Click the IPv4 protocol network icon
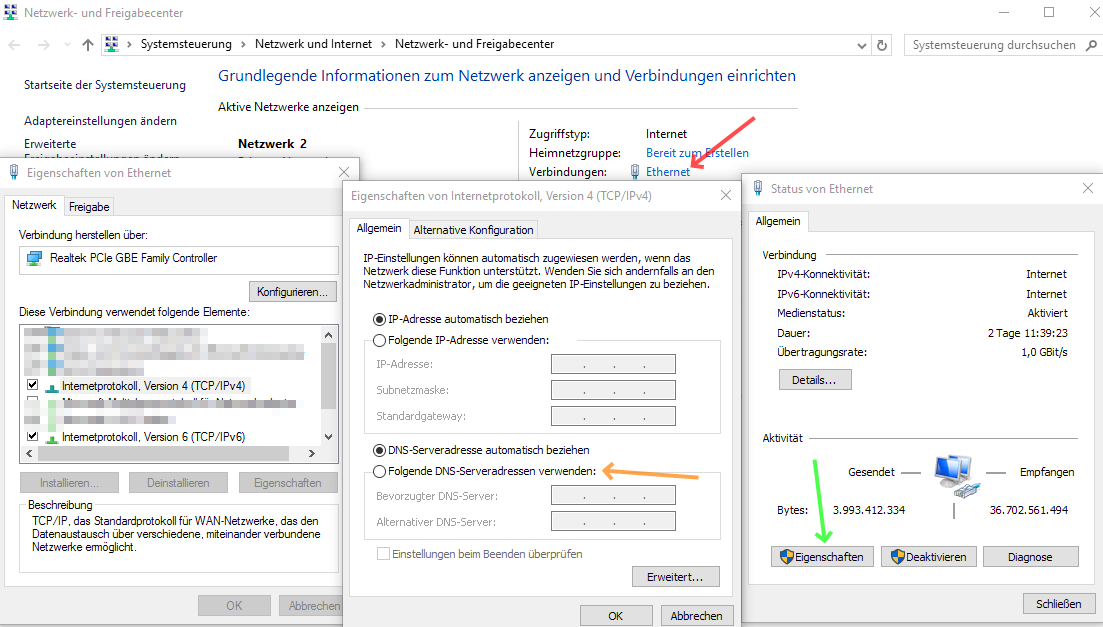1103x627 pixels. [51, 386]
